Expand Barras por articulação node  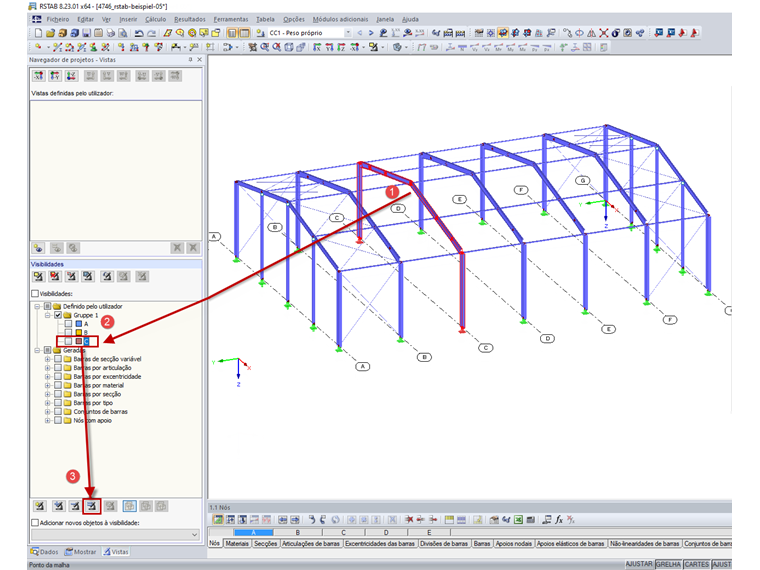coord(48,368)
